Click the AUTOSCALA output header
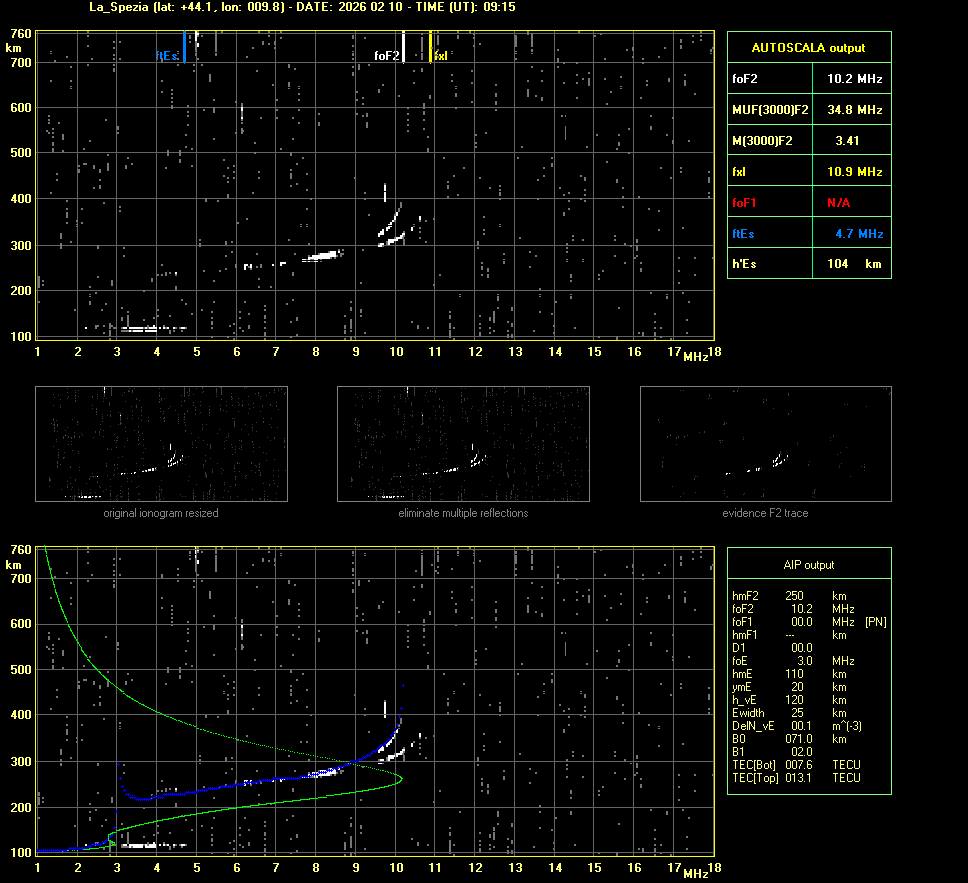 tap(808, 47)
